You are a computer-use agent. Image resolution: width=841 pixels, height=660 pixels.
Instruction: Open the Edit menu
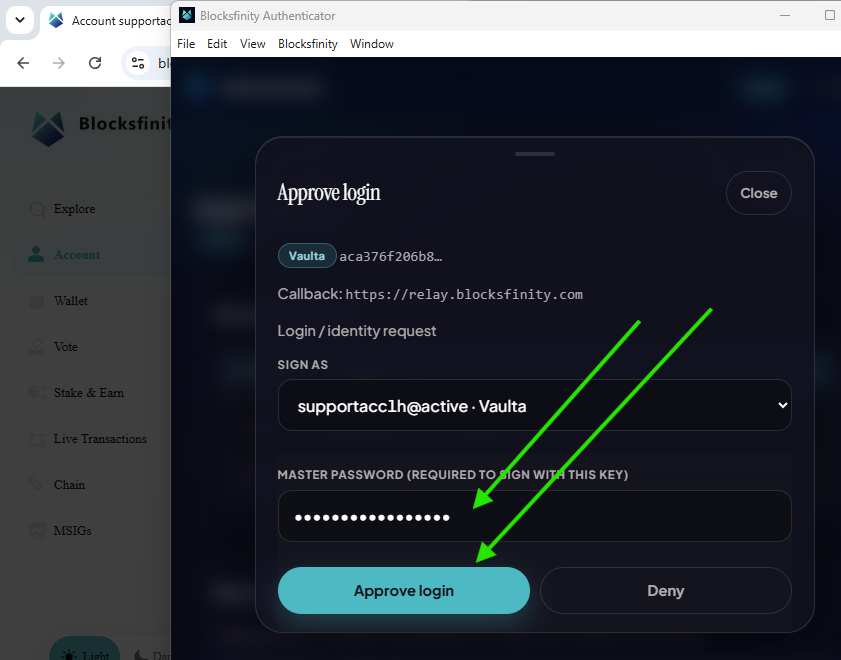(217, 44)
